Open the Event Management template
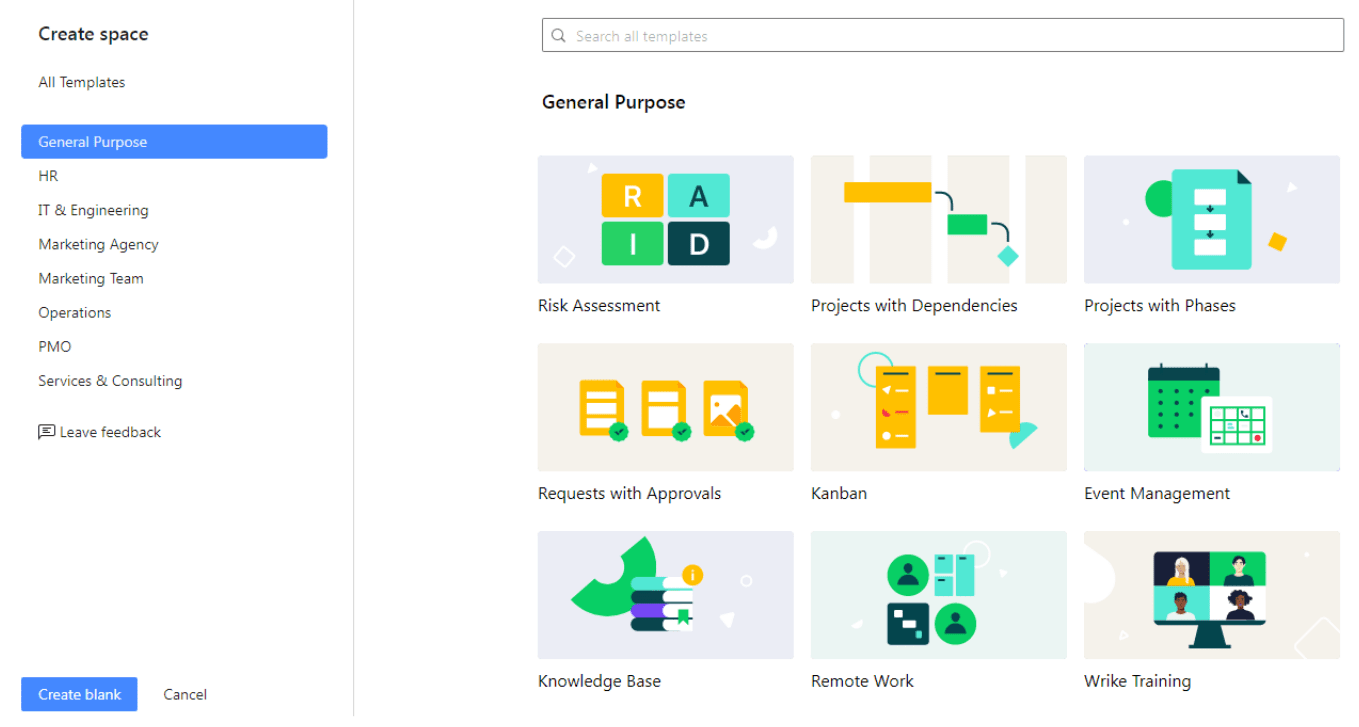1359x727 pixels. pyautogui.click(x=1211, y=407)
